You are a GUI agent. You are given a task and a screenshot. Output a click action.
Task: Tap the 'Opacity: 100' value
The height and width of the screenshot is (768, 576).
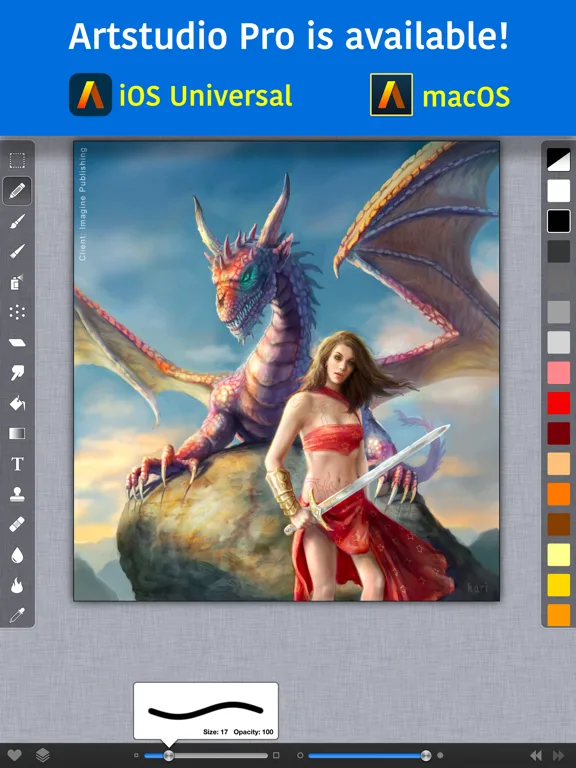[253, 732]
